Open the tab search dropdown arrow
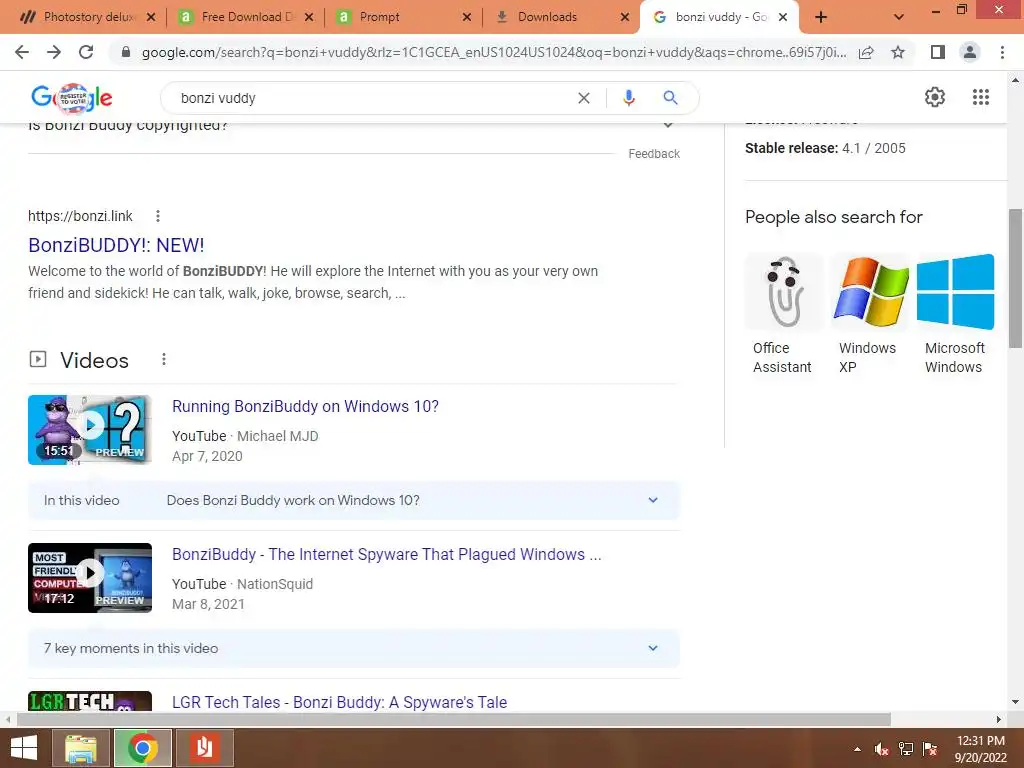The width and height of the screenshot is (1024, 768). [x=899, y=17]
